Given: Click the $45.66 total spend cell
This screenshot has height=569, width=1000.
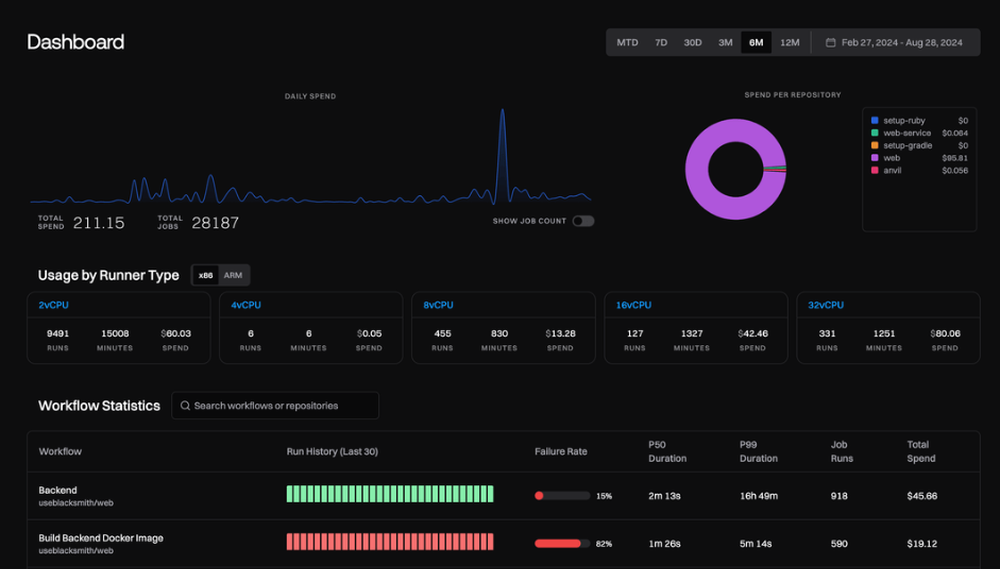Looking at the screenshot, I should pyautogui.click(x=922, y=496).
